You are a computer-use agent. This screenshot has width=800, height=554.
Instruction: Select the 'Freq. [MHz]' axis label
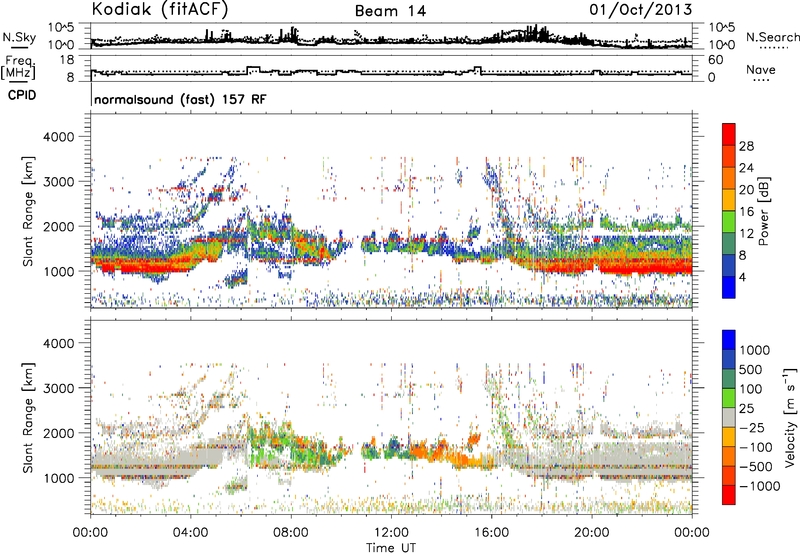pyautogui.click(x=18, y=68)
